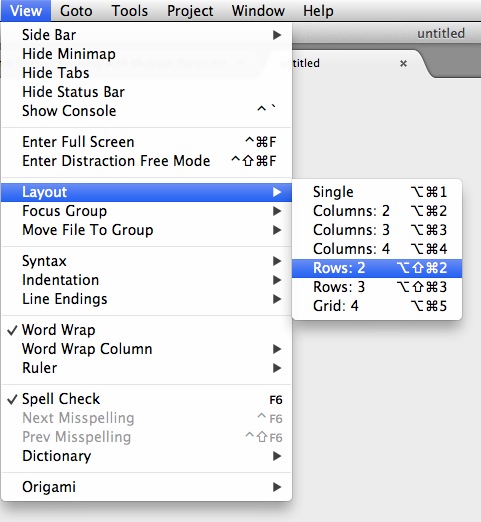Close the untitled tab with the x
Image resolution: width=481 pixels, height=522 pixels.
tap(403, 63)
